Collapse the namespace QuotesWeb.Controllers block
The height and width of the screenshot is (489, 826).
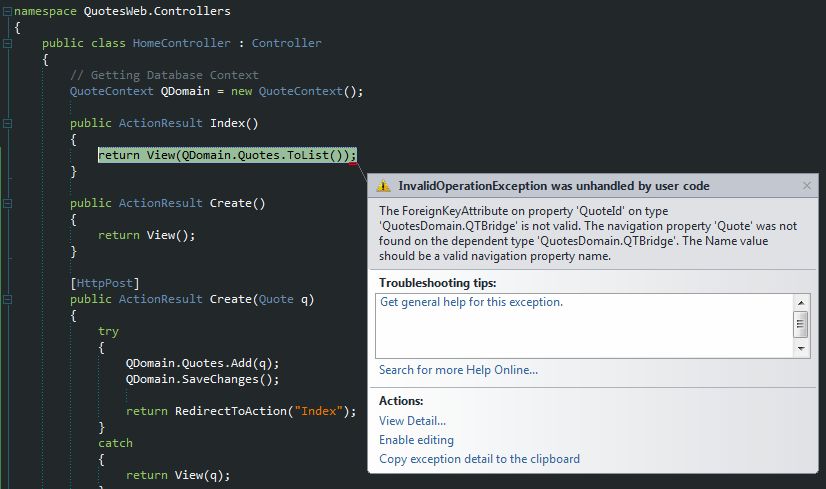click(7, 11)
